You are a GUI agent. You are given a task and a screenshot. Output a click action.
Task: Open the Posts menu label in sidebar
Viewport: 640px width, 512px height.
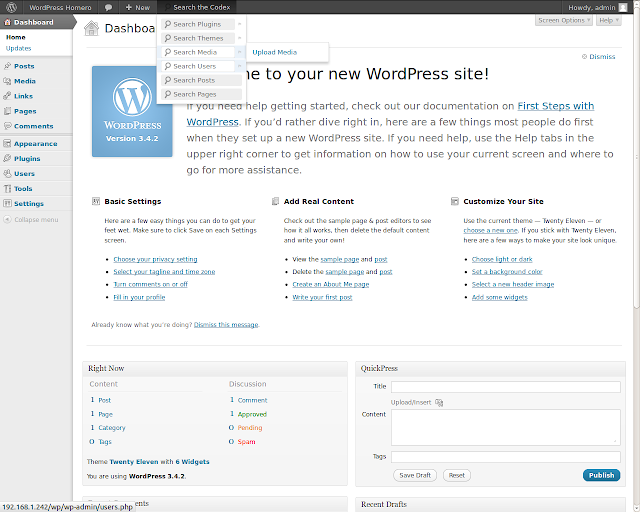coord(24,66)
